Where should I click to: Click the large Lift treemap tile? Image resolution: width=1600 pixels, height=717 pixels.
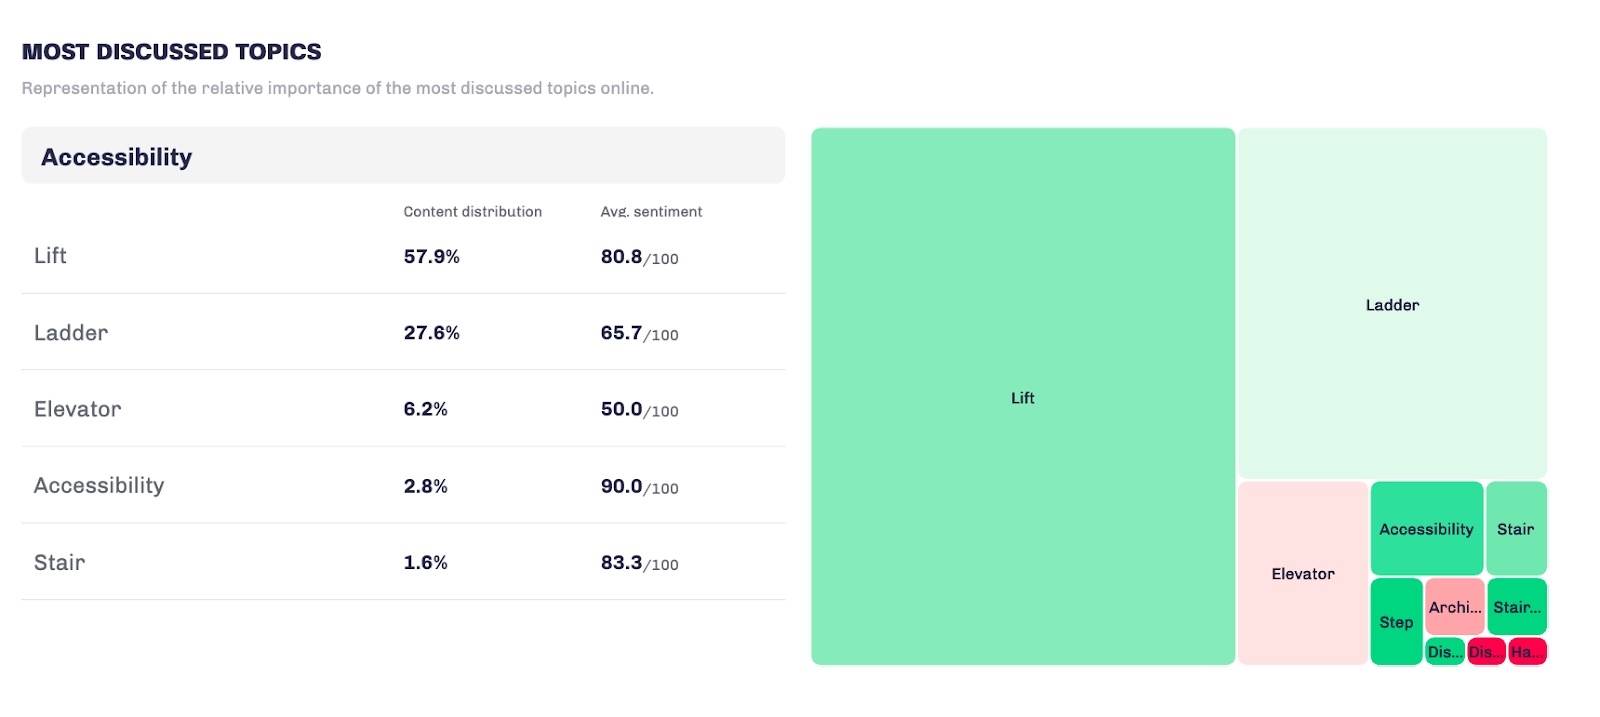(x=1022, y=397)
